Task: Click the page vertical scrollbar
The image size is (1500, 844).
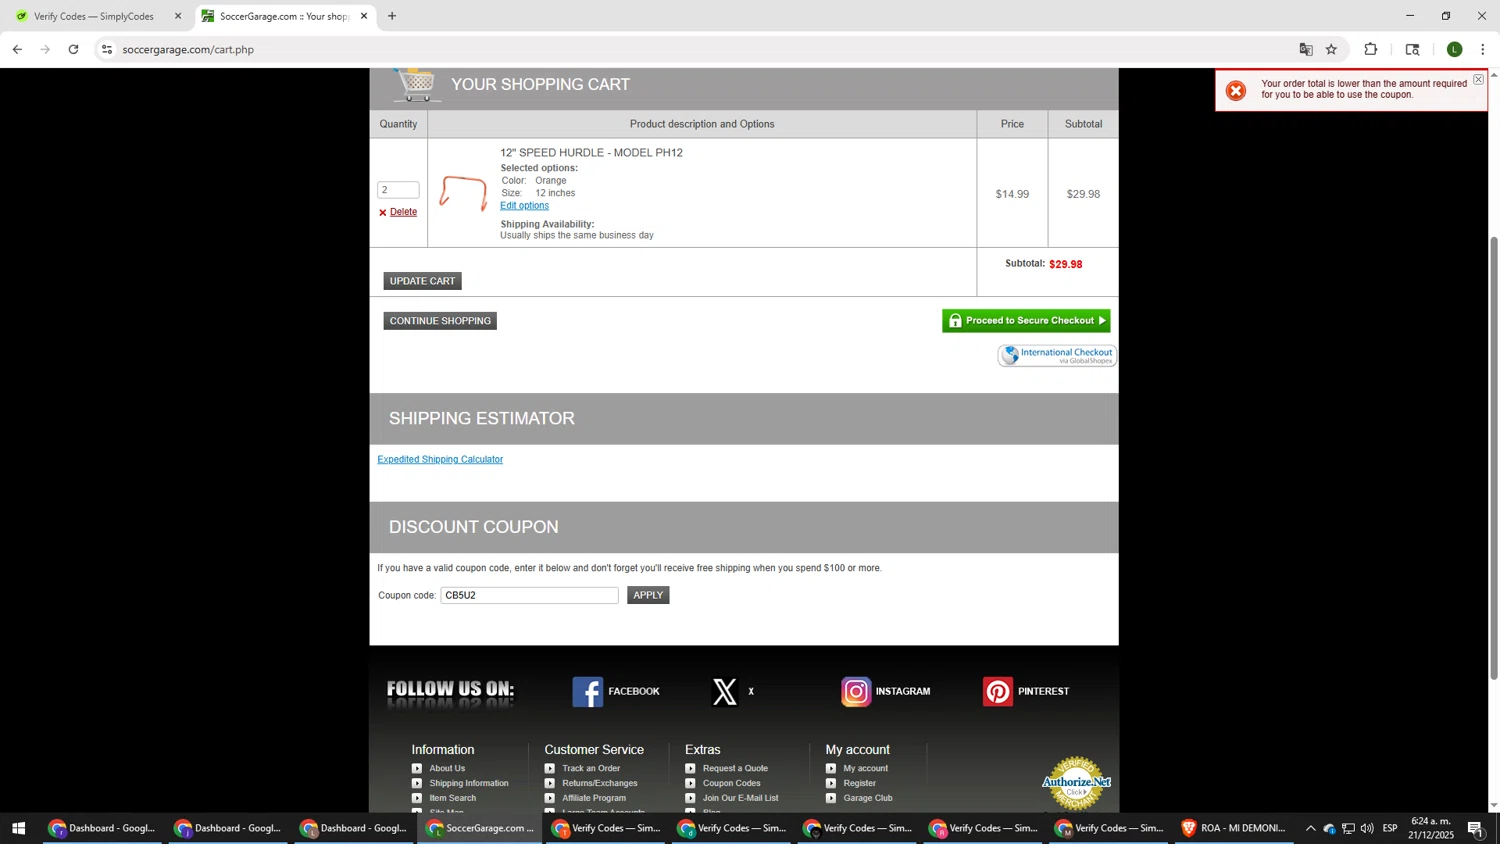Action: coord(1494,458)
